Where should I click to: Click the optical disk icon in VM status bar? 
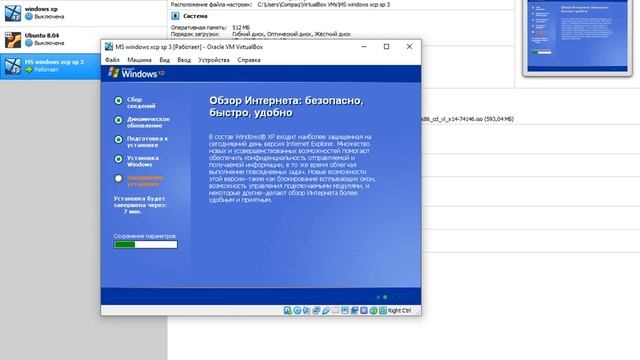pos(297,311)
